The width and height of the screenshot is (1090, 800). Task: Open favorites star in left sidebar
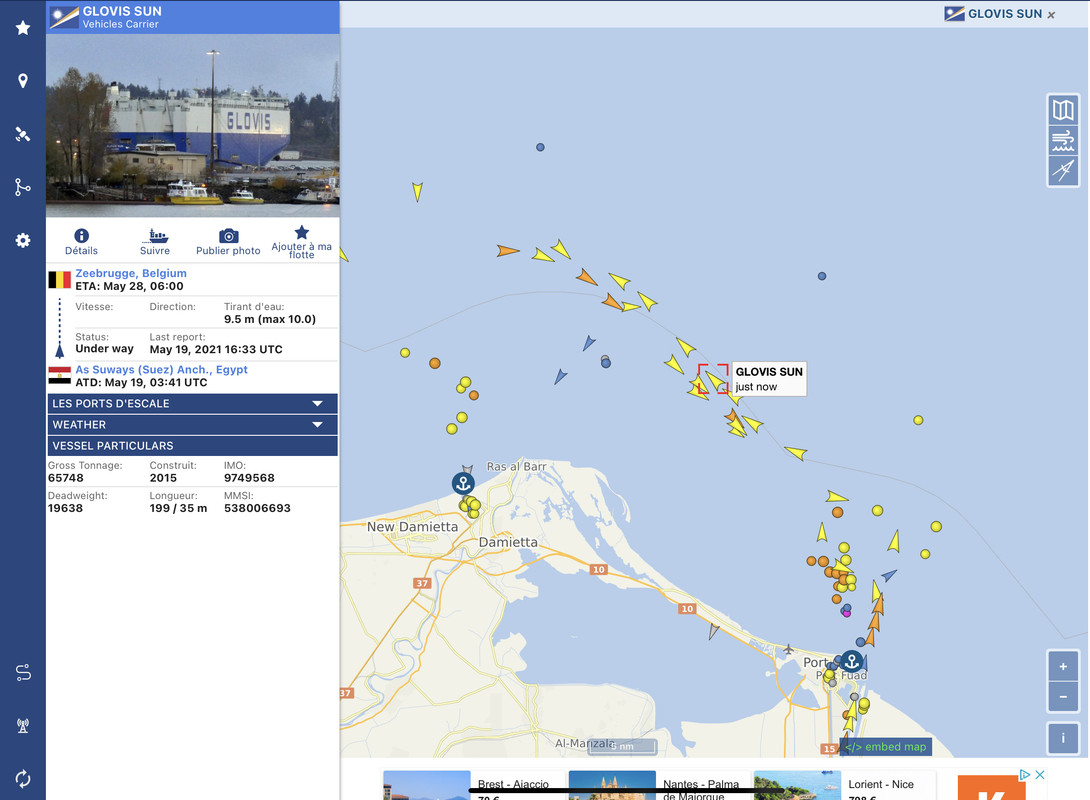[x=23, y=28]
